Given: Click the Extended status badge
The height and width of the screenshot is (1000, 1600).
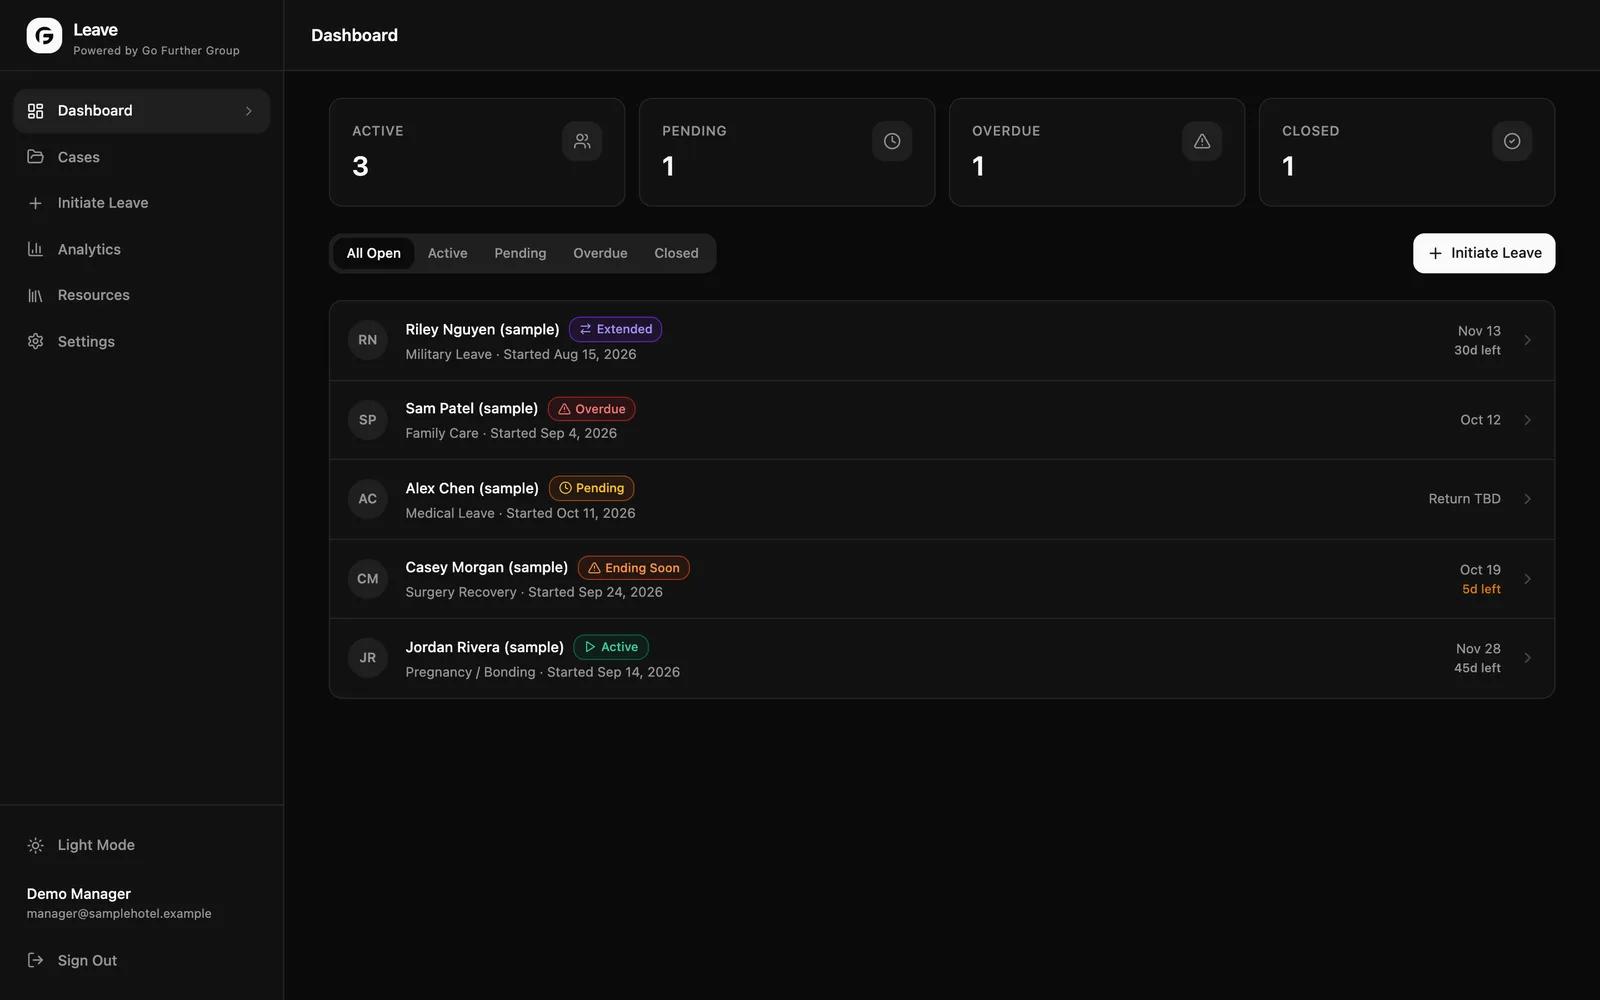Looking at the screenshot, I should click(615, 329).
